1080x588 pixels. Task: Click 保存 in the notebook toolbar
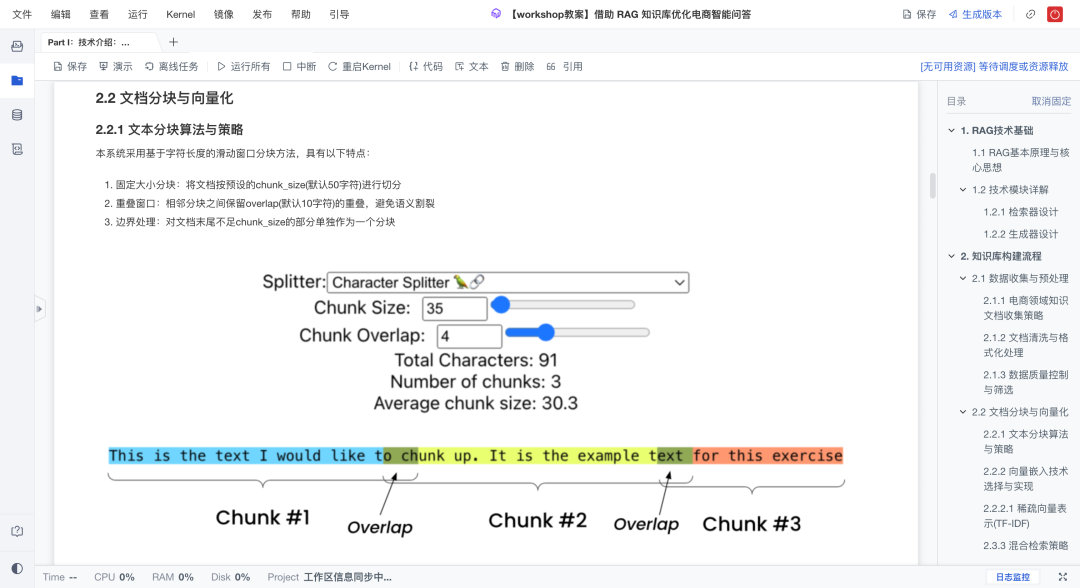coord(70,67)
